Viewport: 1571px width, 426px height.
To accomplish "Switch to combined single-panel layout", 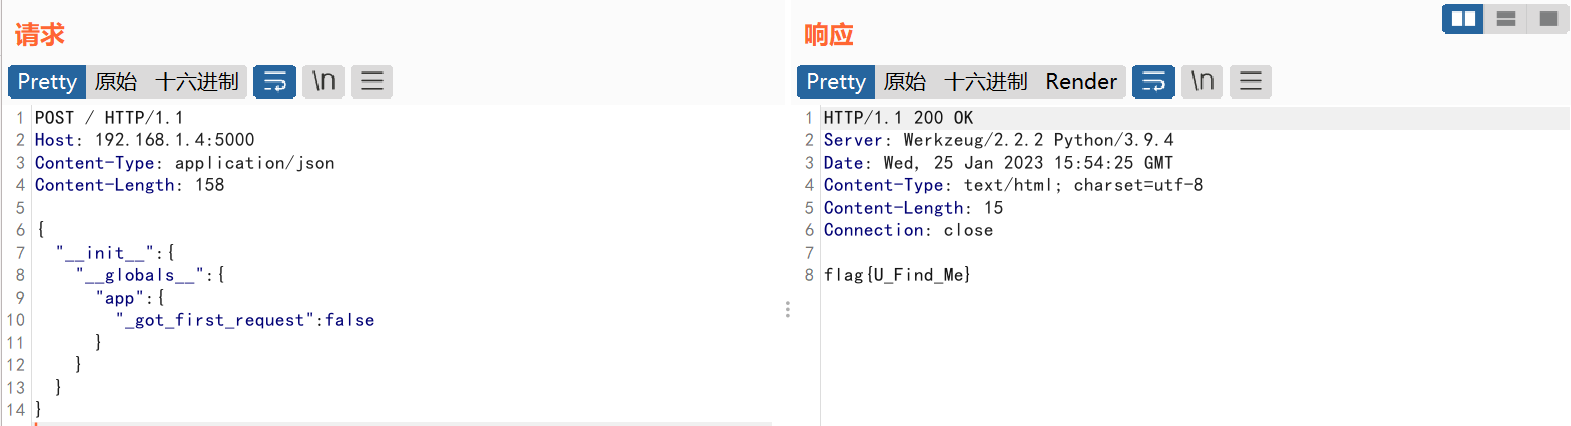I will tap(1548, 18).
